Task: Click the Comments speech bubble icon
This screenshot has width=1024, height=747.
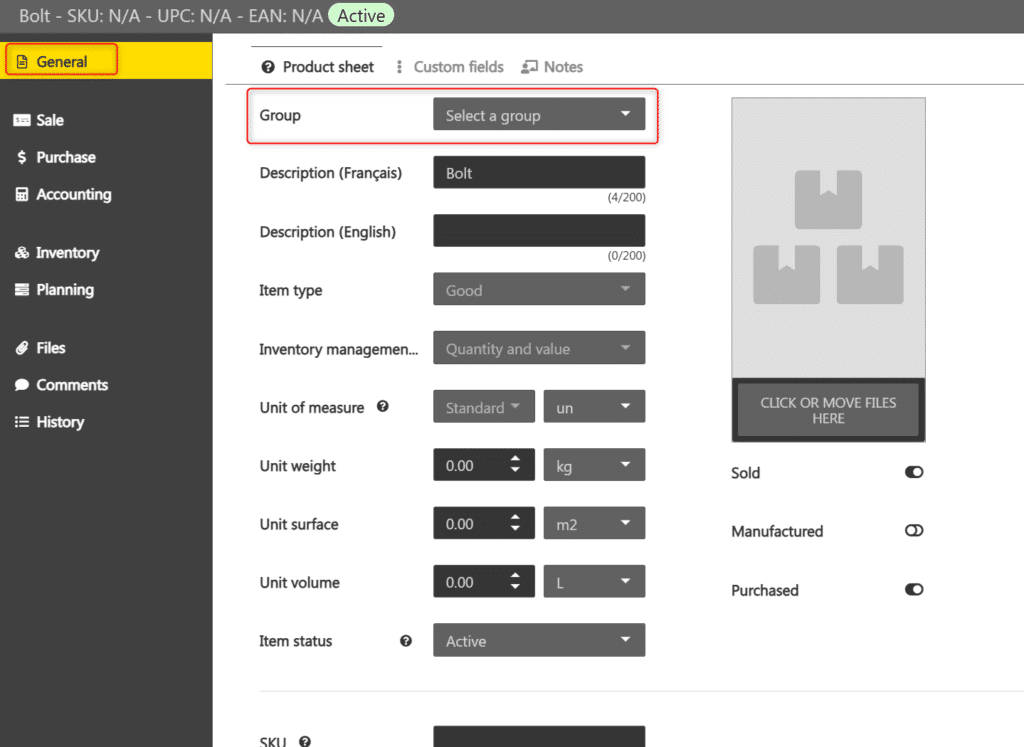Action: click(x=22, y=385)
